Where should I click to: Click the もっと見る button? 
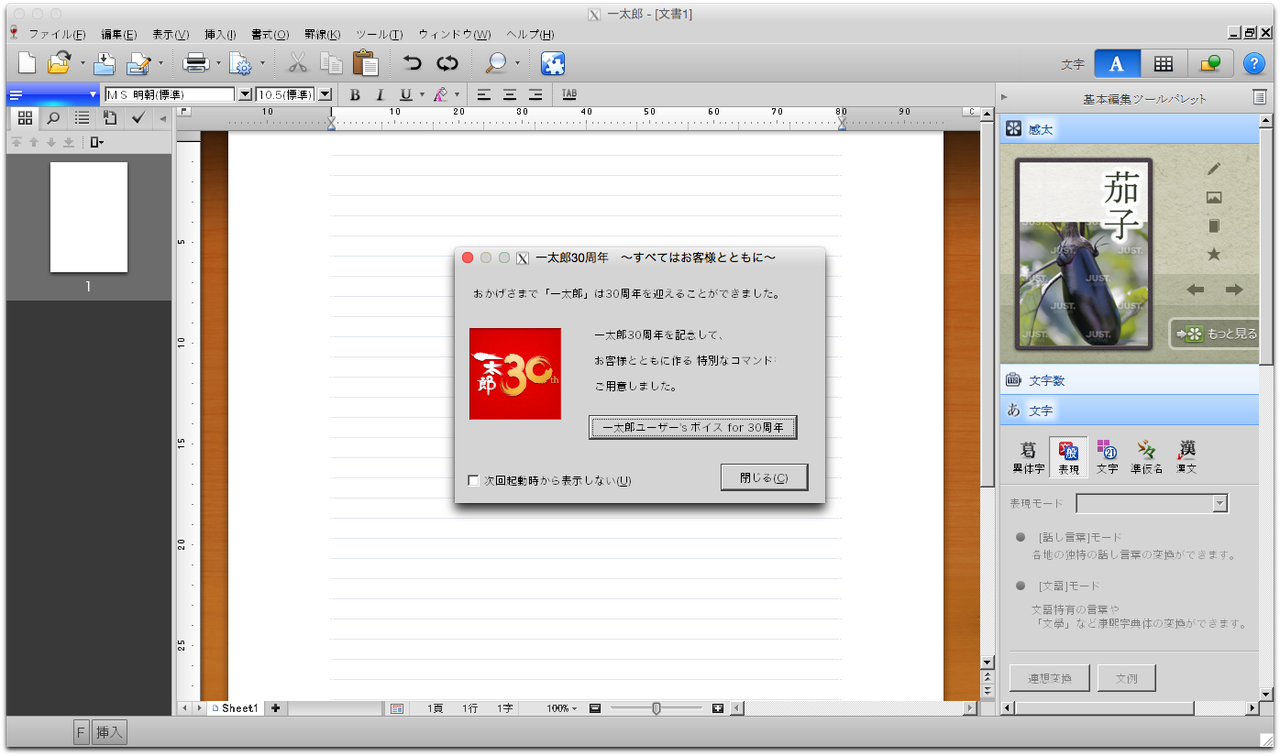click(x=1216, y=334)
